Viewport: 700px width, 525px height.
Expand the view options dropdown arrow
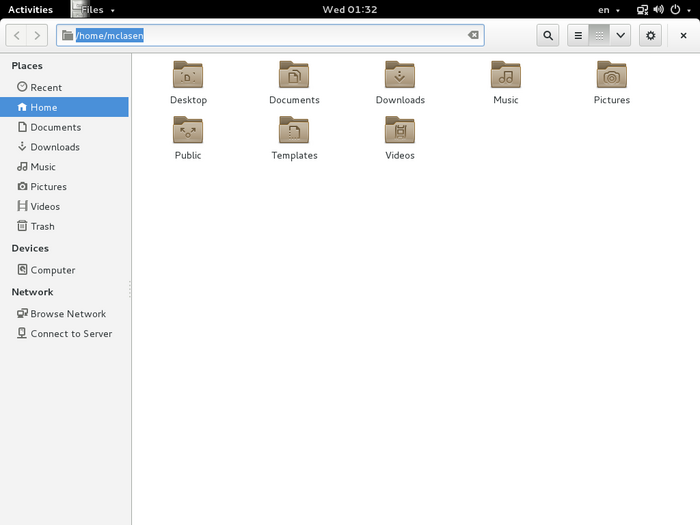(x=621, y=35)
